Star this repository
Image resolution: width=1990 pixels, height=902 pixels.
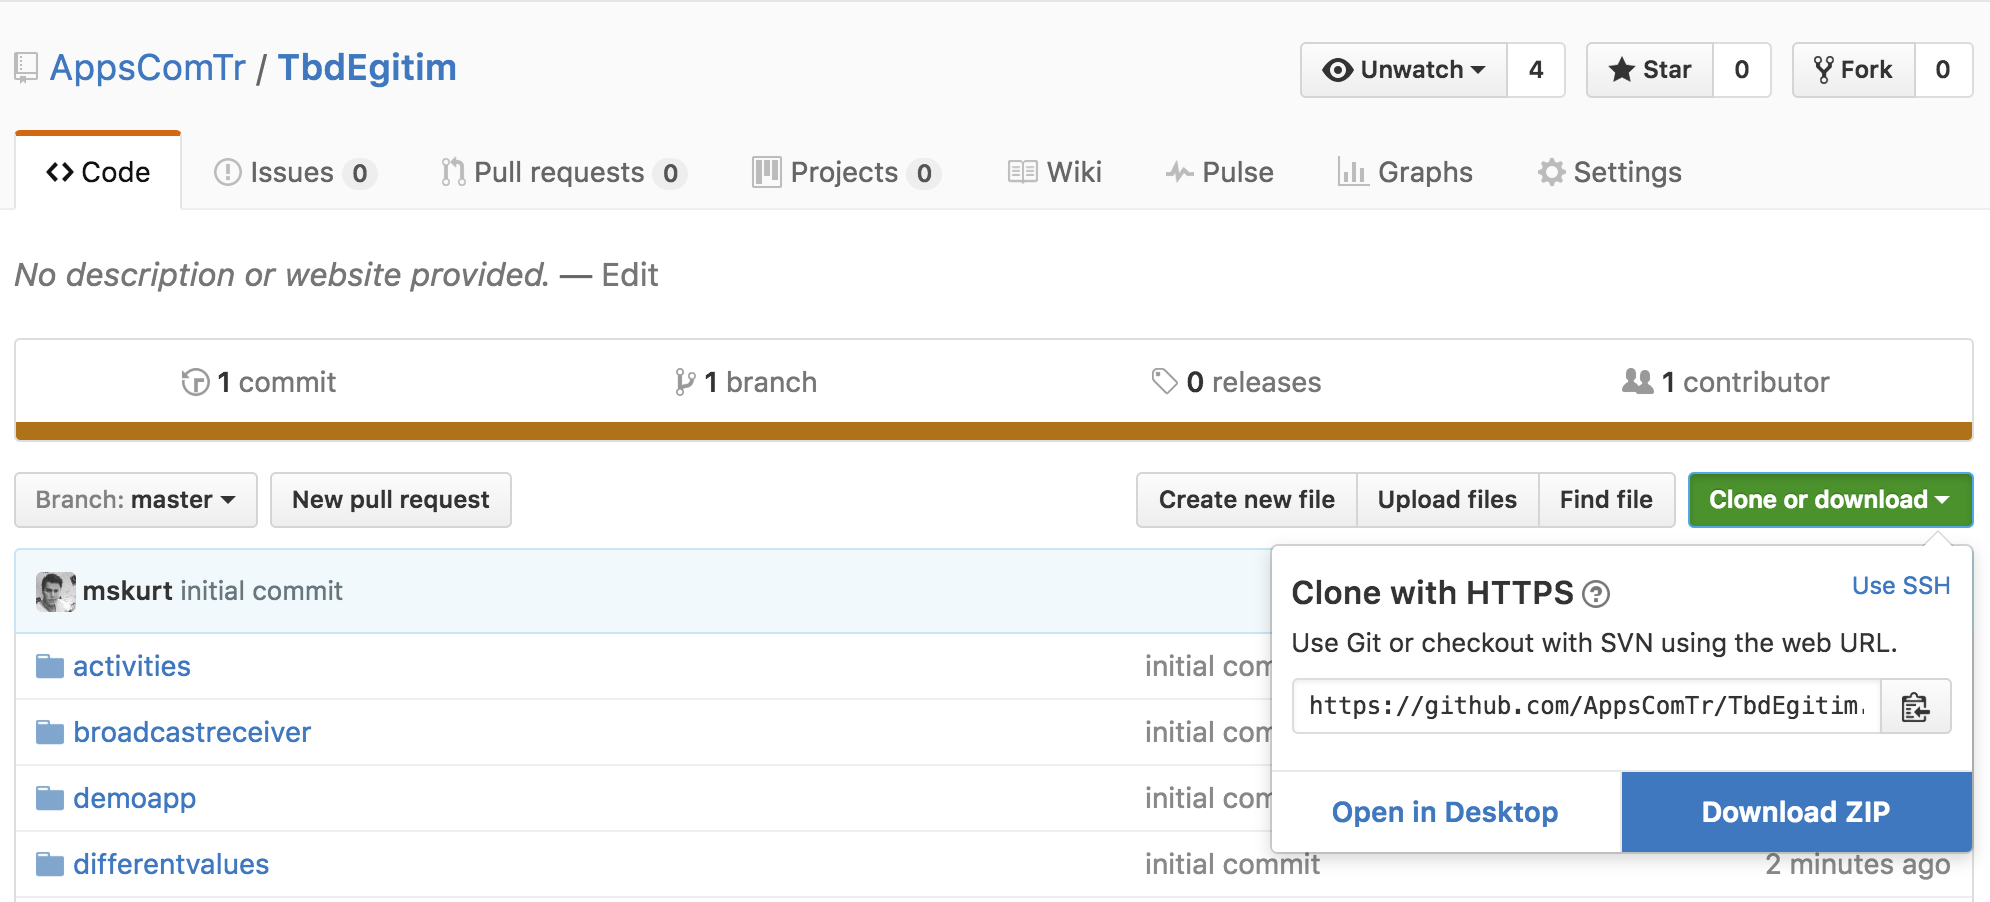tap(1650, 70)
